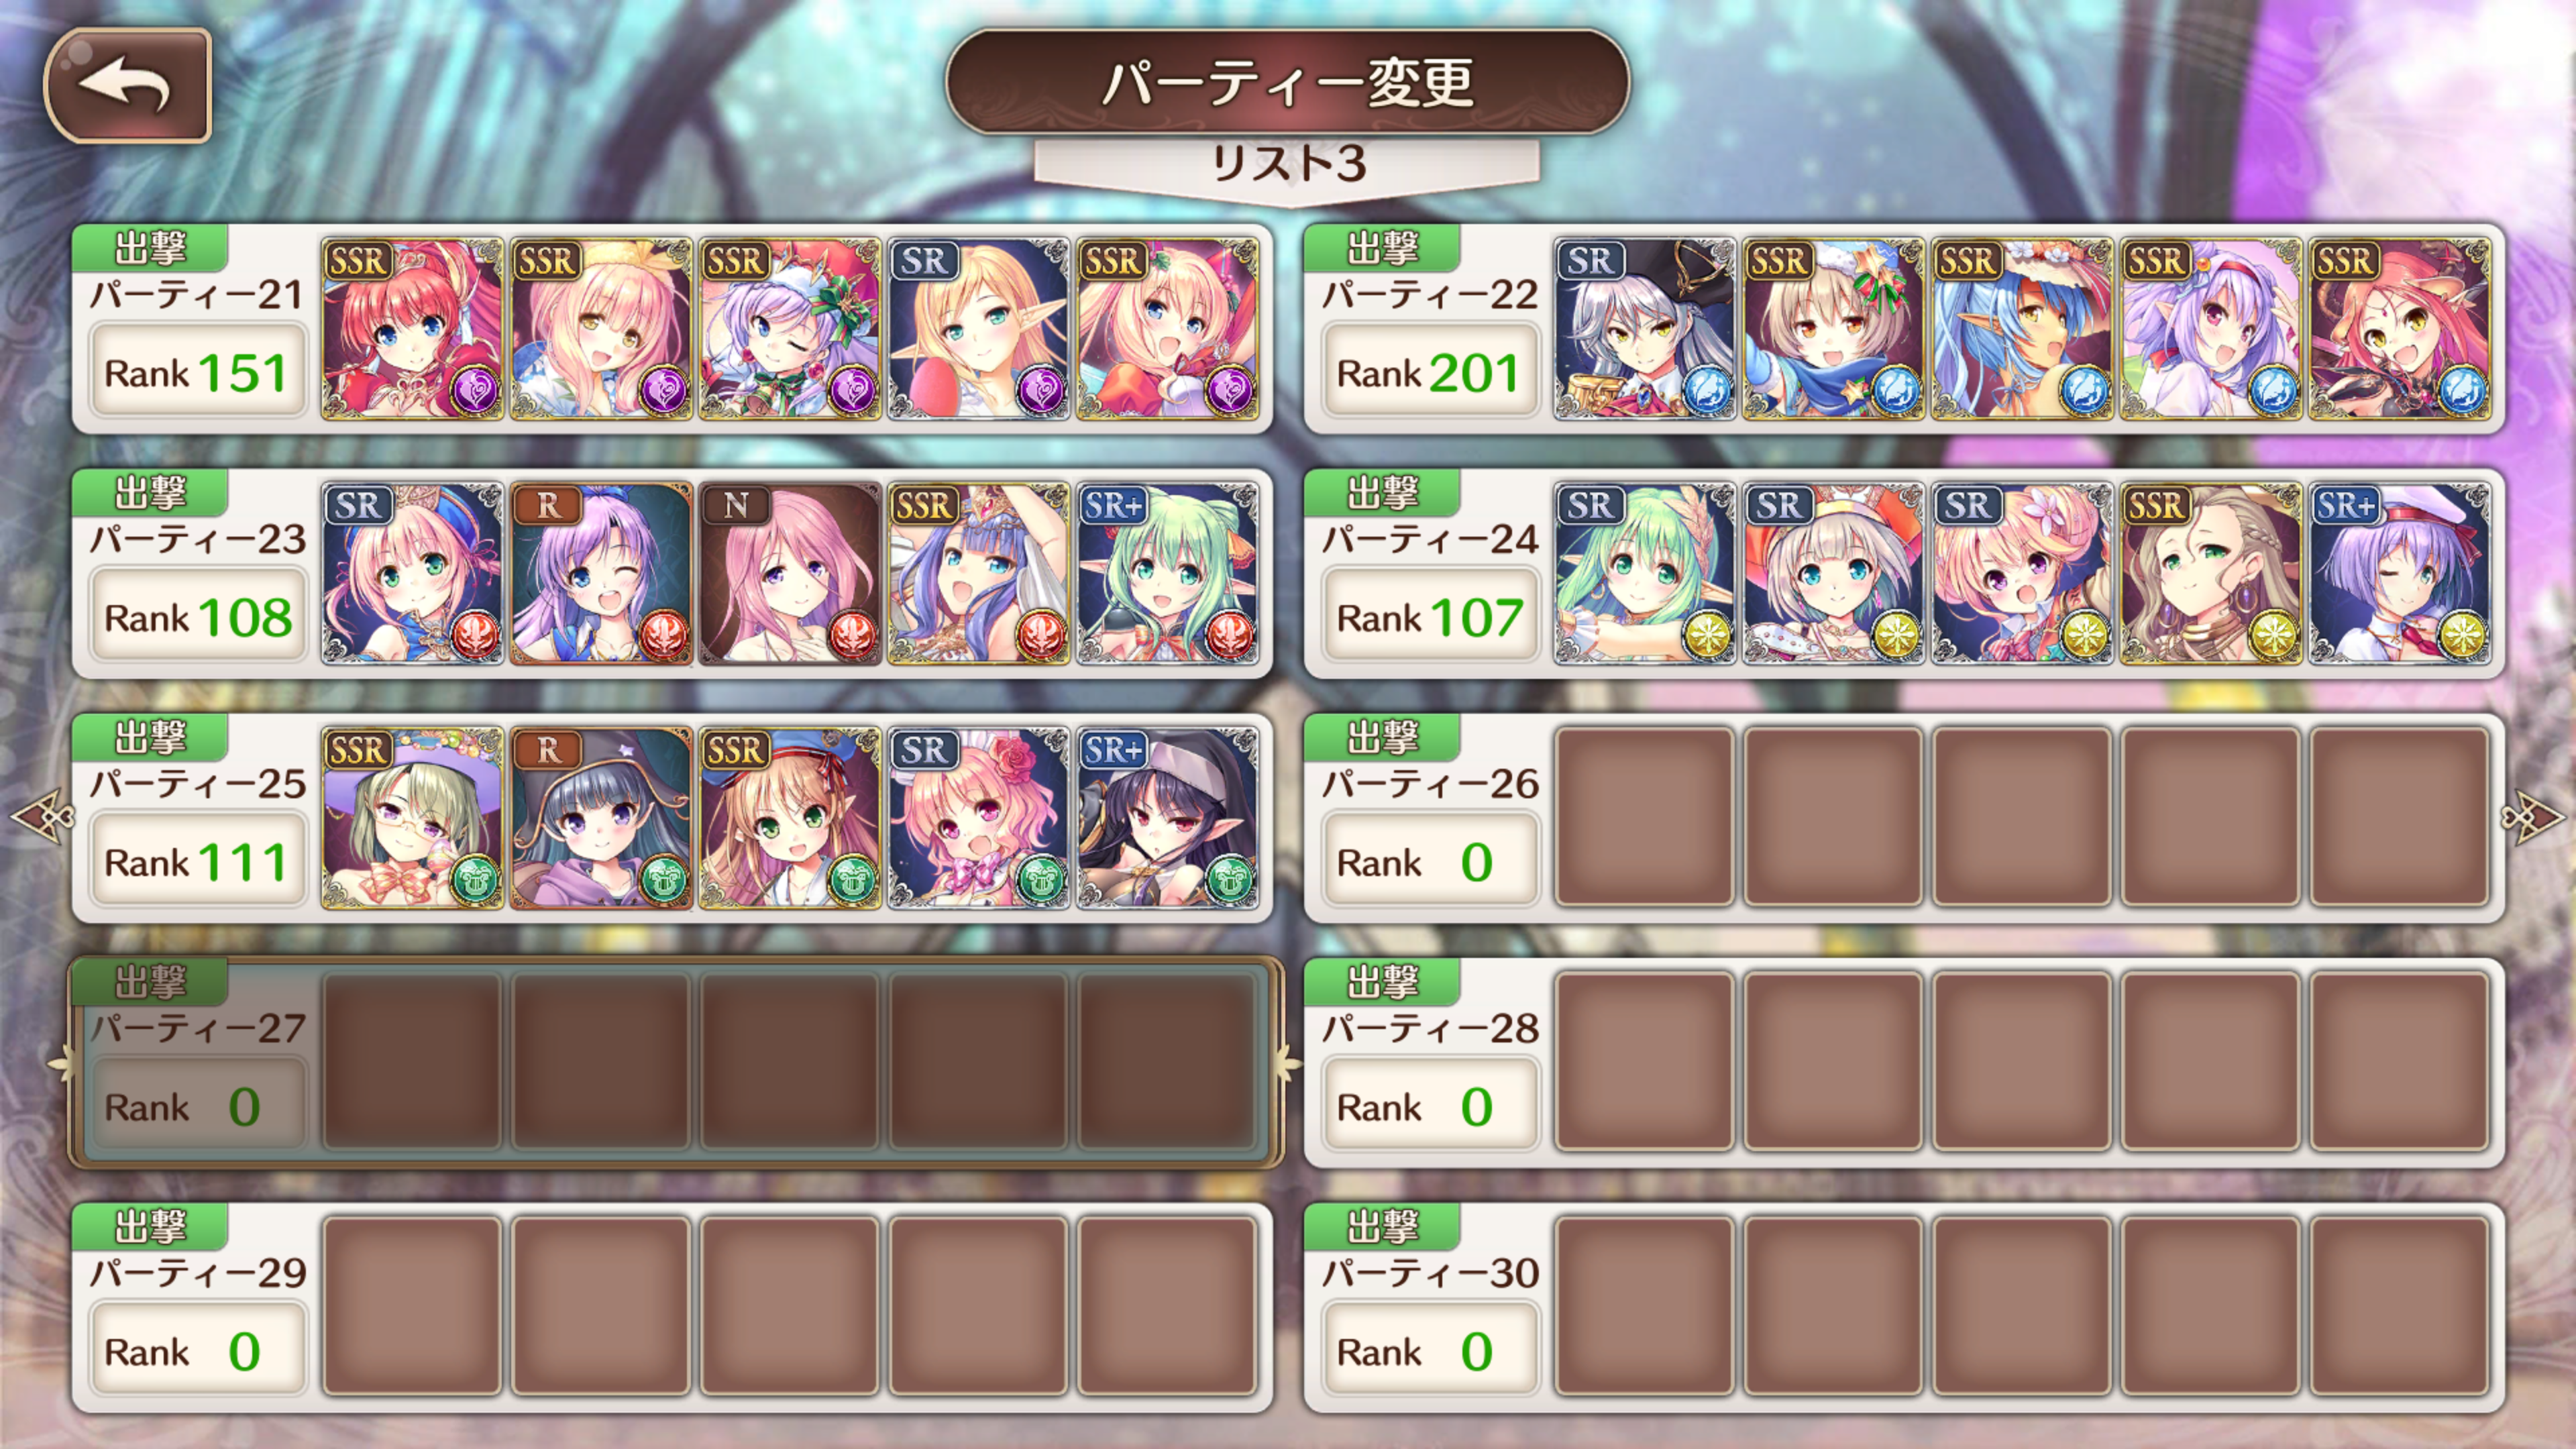Select the SSR braided-hair character in Party 24
This screenshot has height=1449, width=2576.
click(x=2211, y=574)
